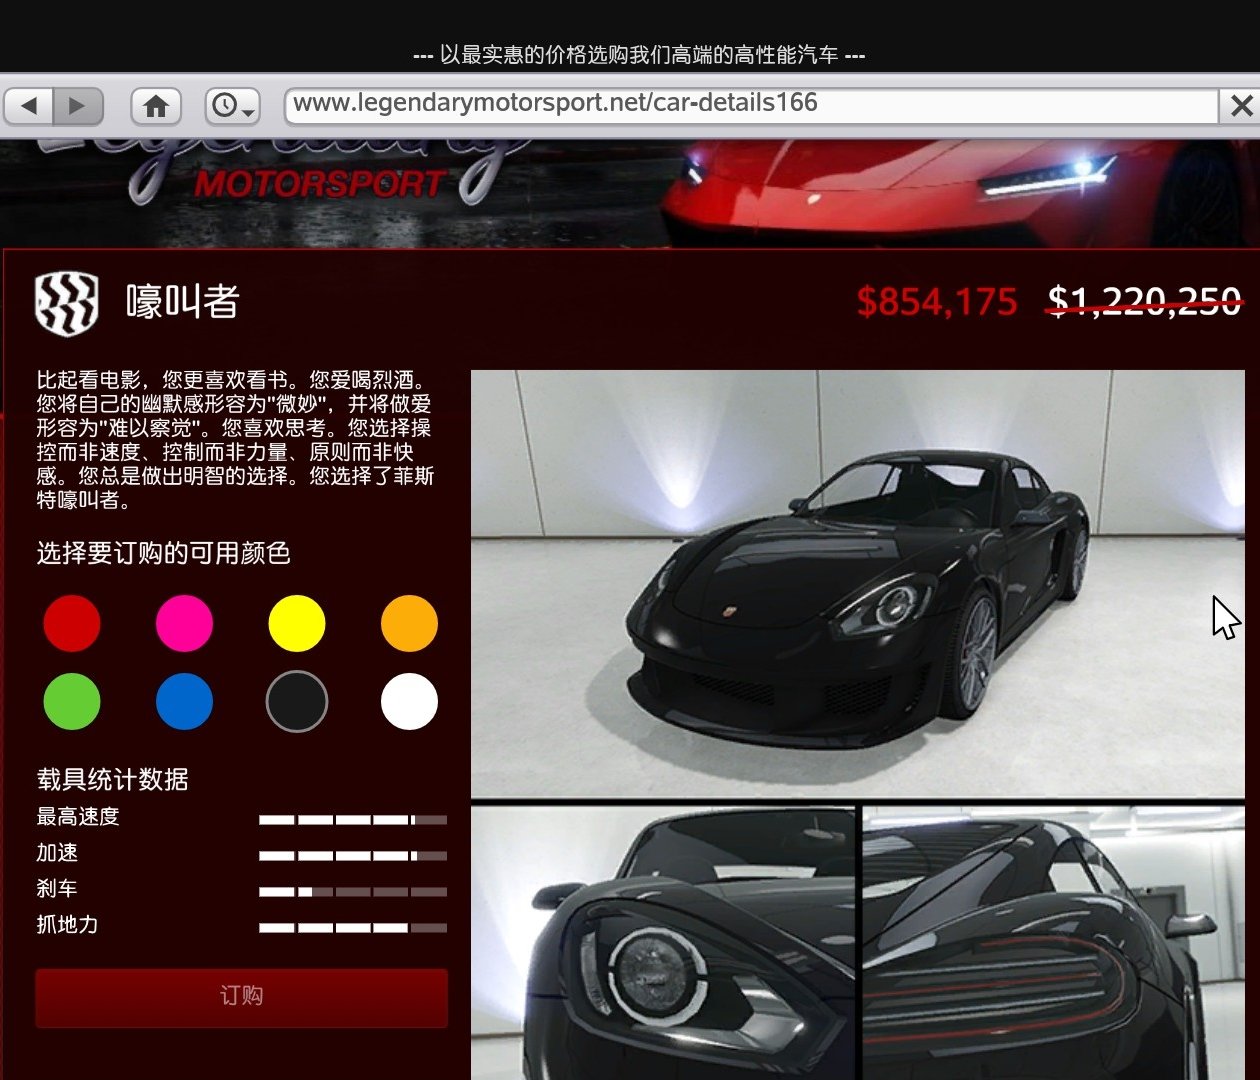Choose the yellow paint color

tap(297, 623)
